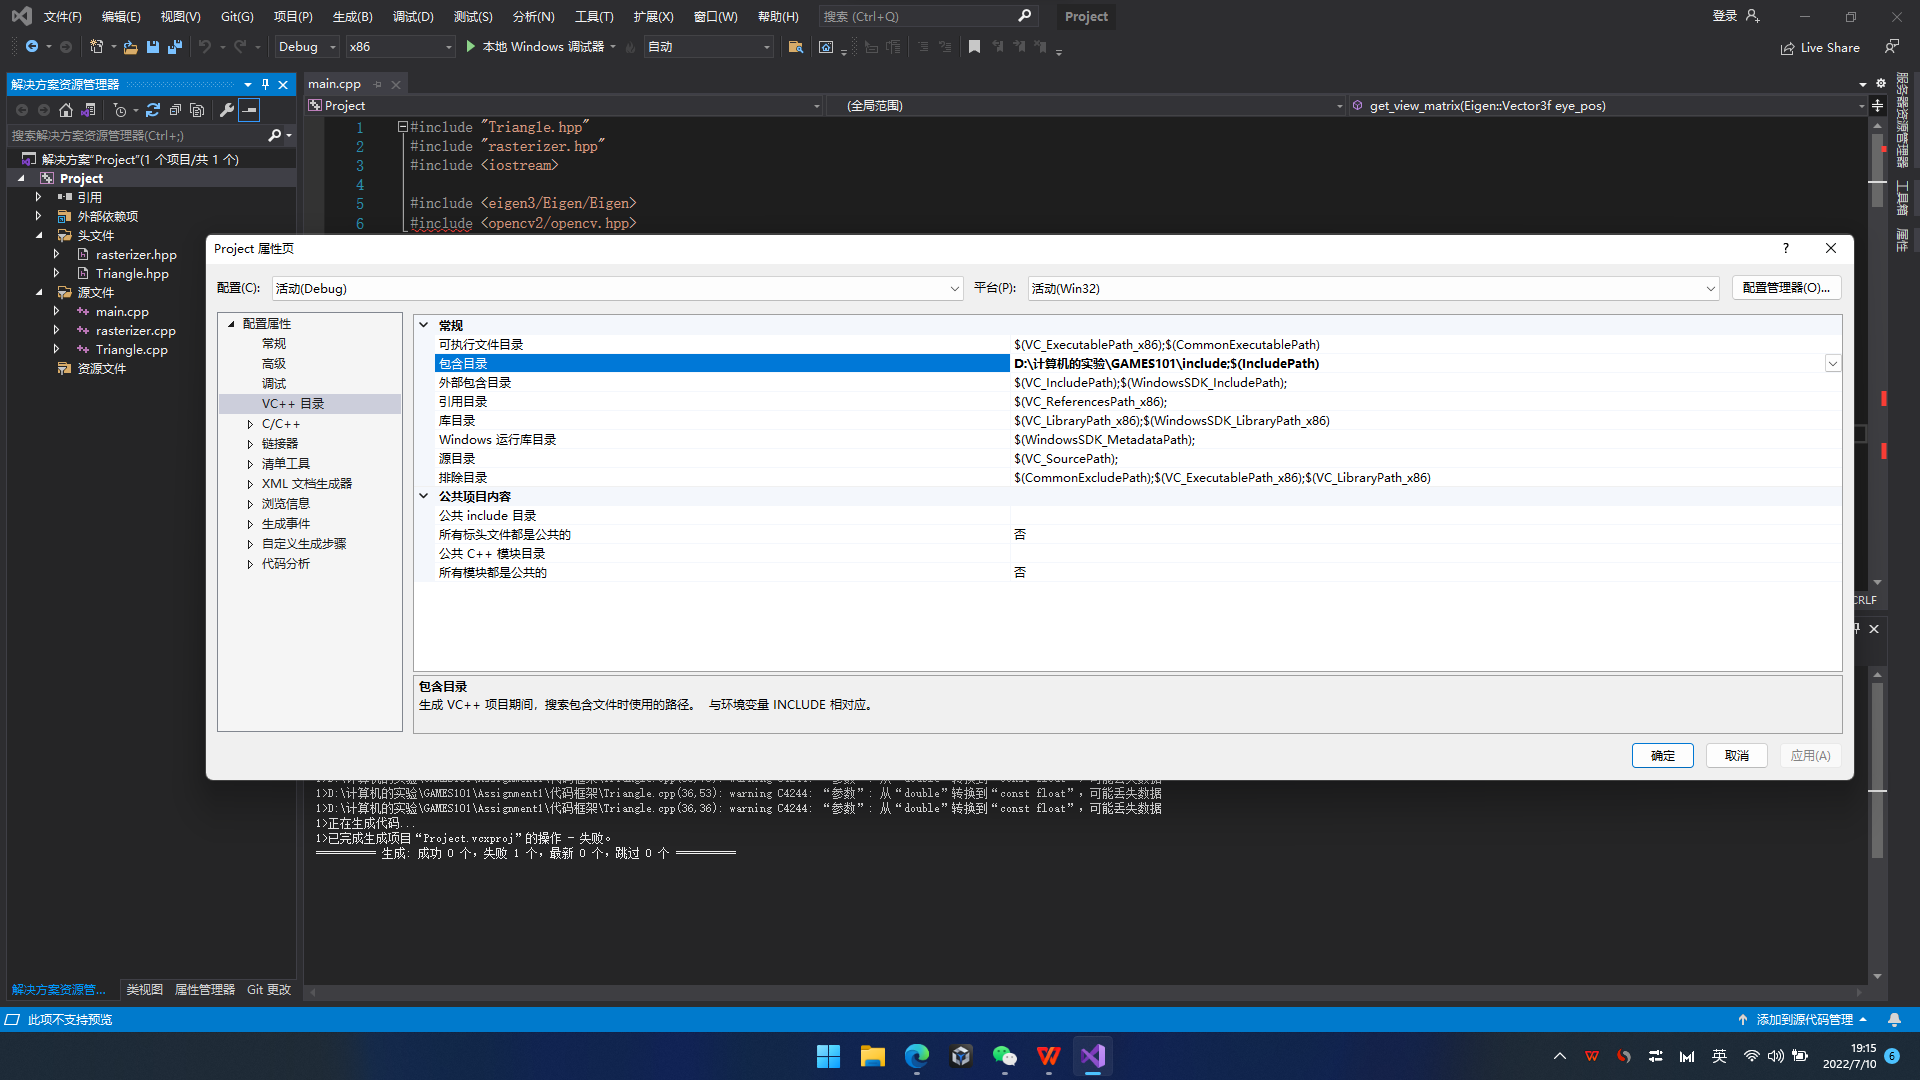The image size is (1920, 1080).
Task: Open the 平台 dropdown showing 活动(Win32)
Action: (1711, 288)
